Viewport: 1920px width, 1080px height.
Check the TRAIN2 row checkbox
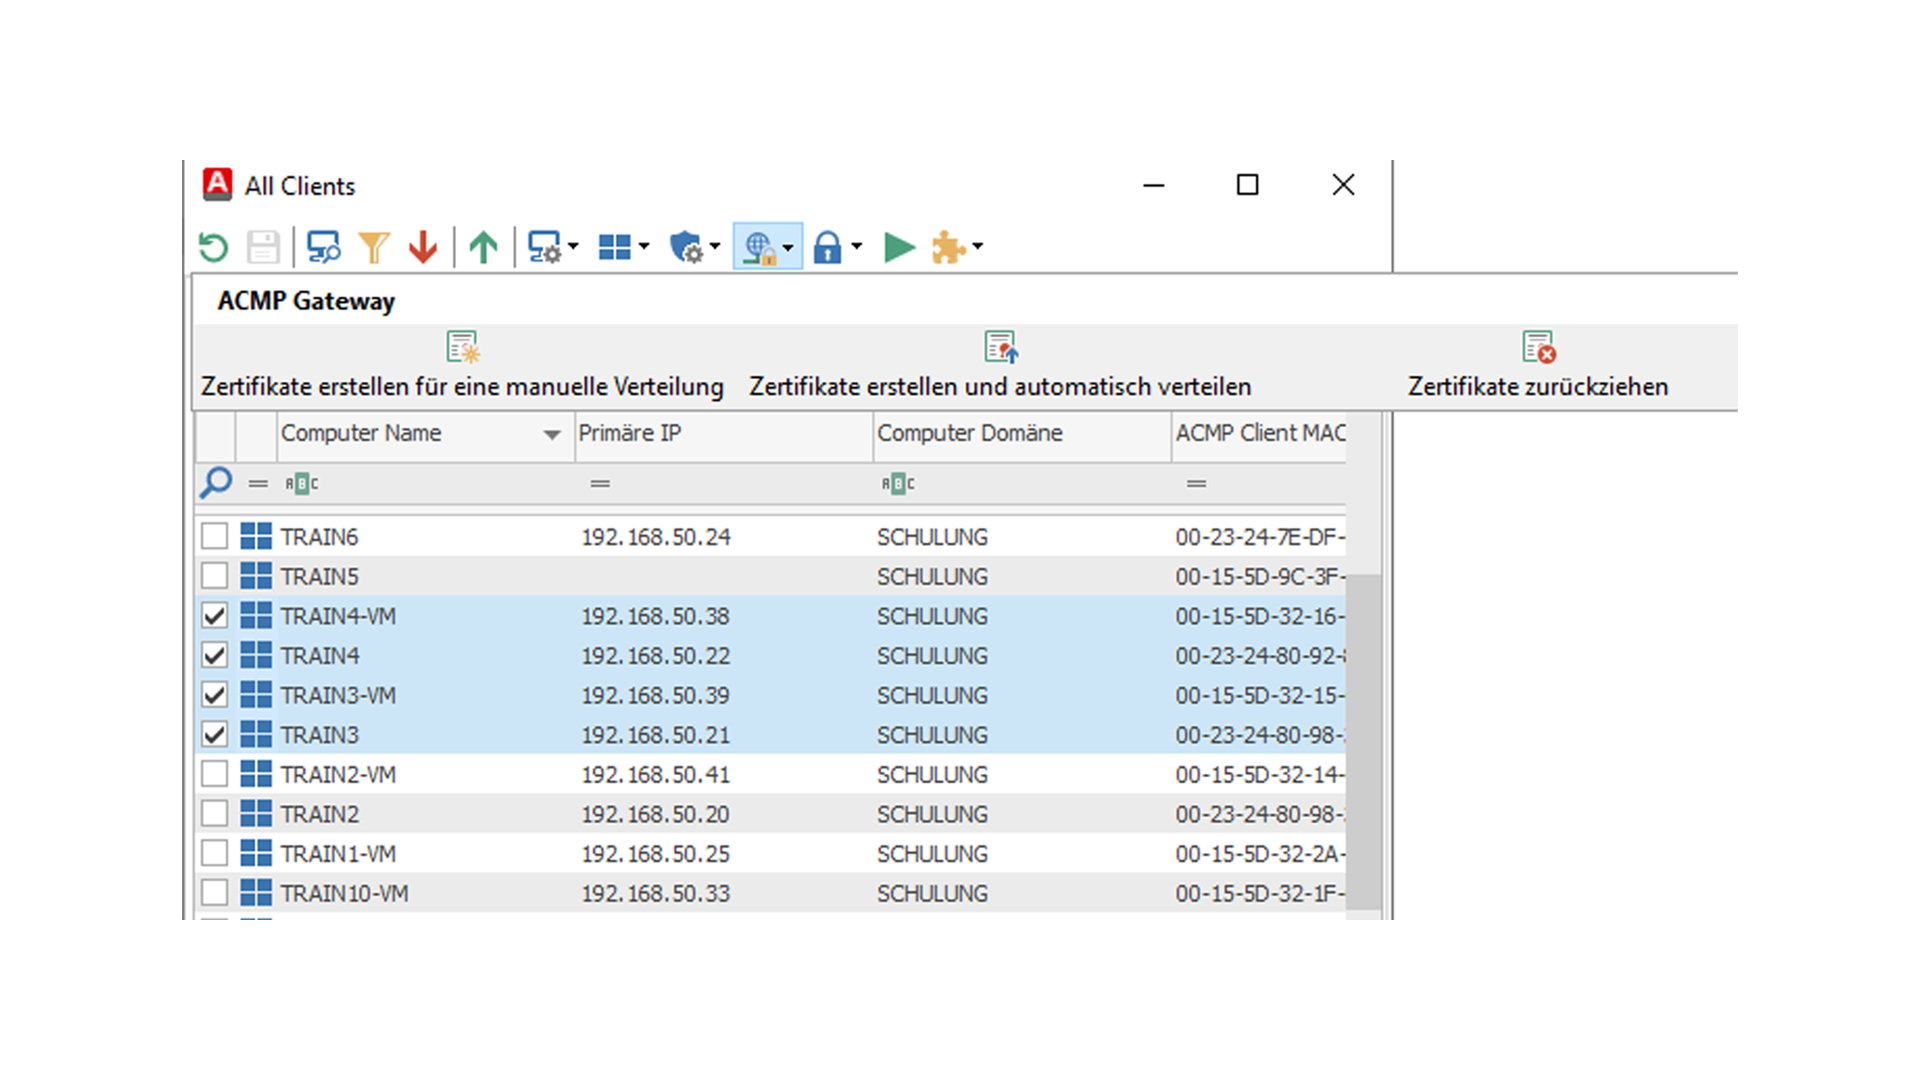coord(214,814)
